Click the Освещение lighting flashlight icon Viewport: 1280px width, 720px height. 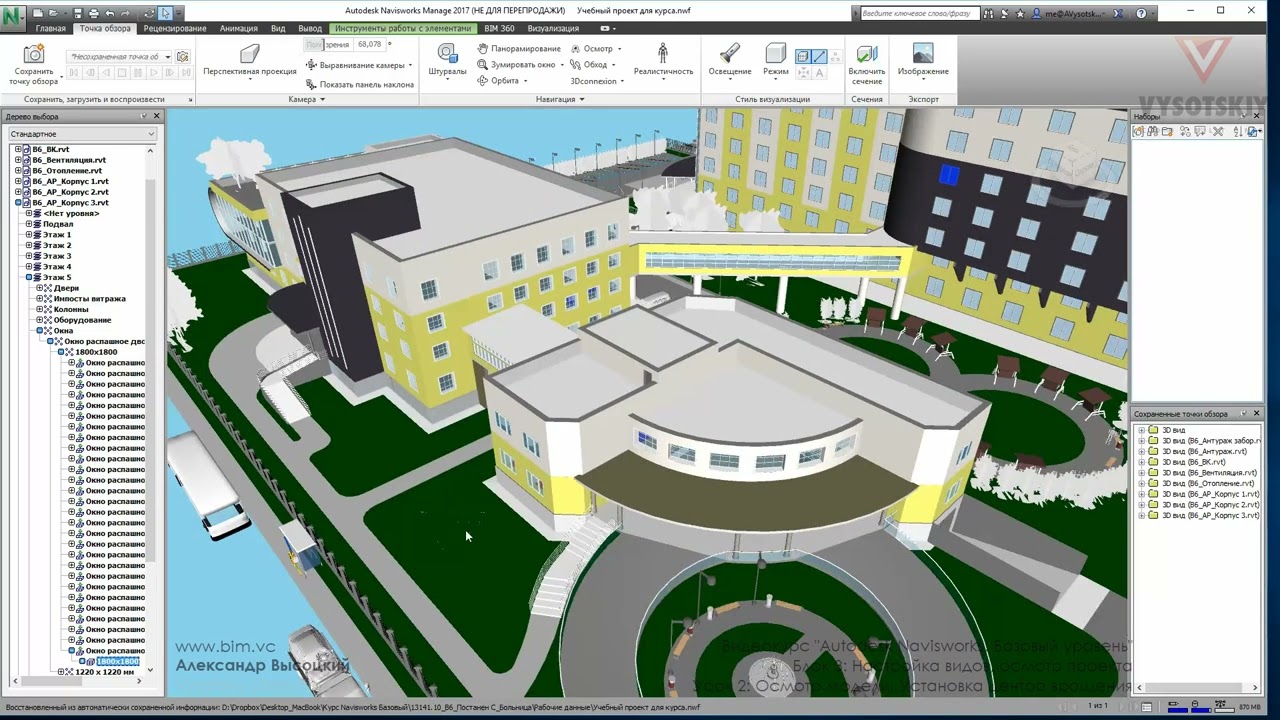pos(730,54)
